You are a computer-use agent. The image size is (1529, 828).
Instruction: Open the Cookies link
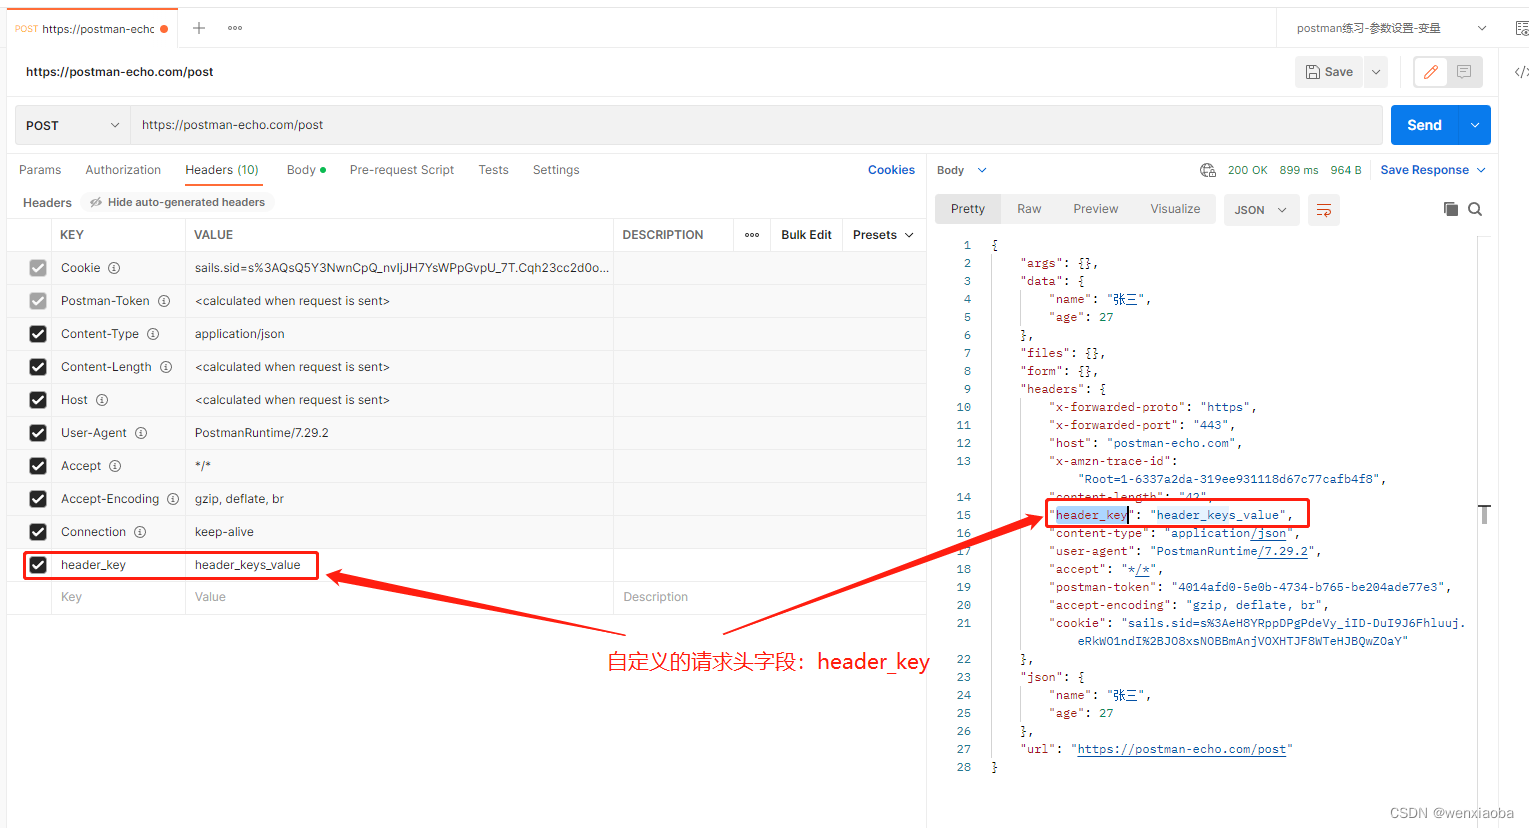click(891, 170)
